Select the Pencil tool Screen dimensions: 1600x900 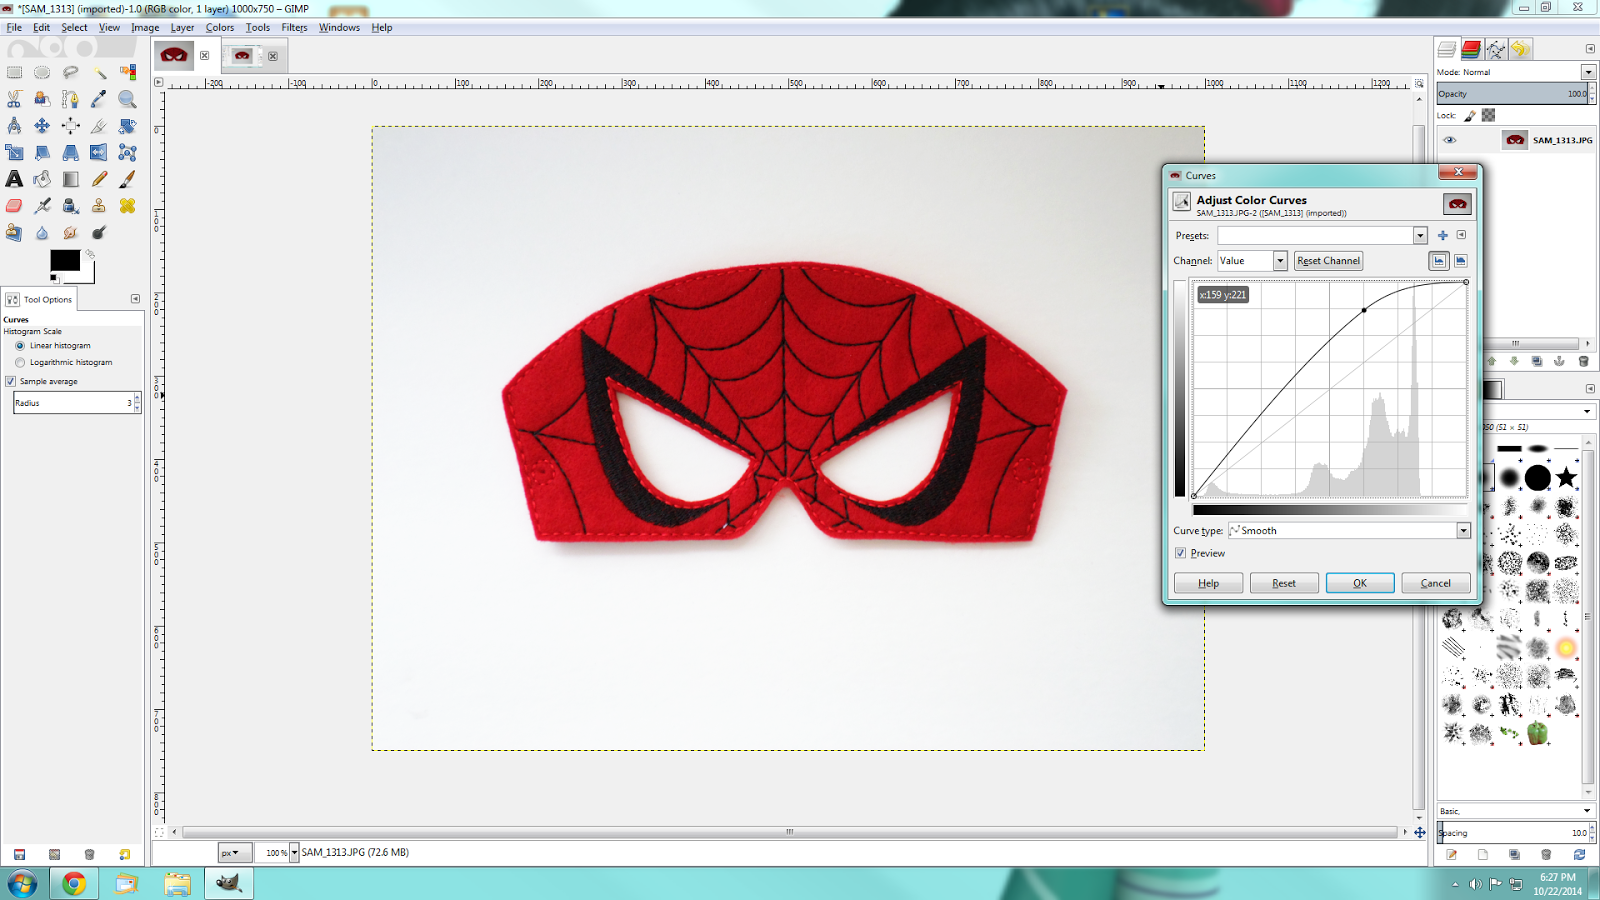point(99,179)
